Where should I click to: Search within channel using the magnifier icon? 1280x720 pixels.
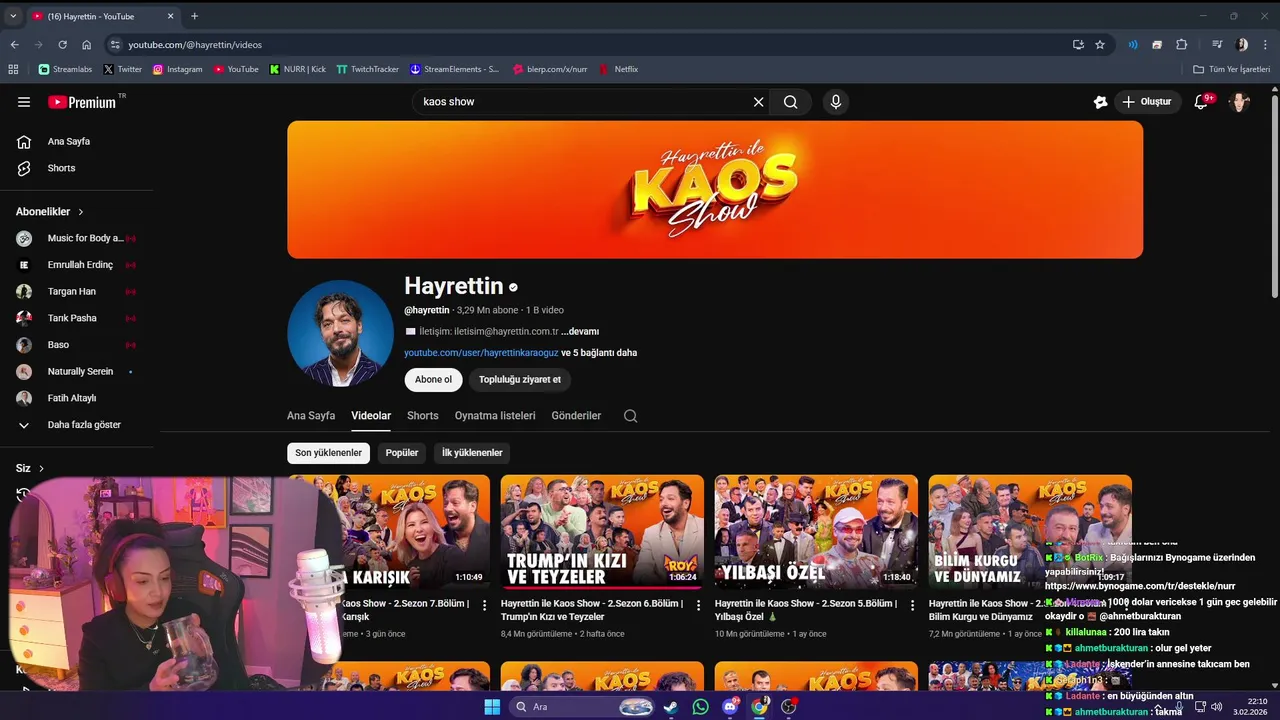(x=630, y=416)
